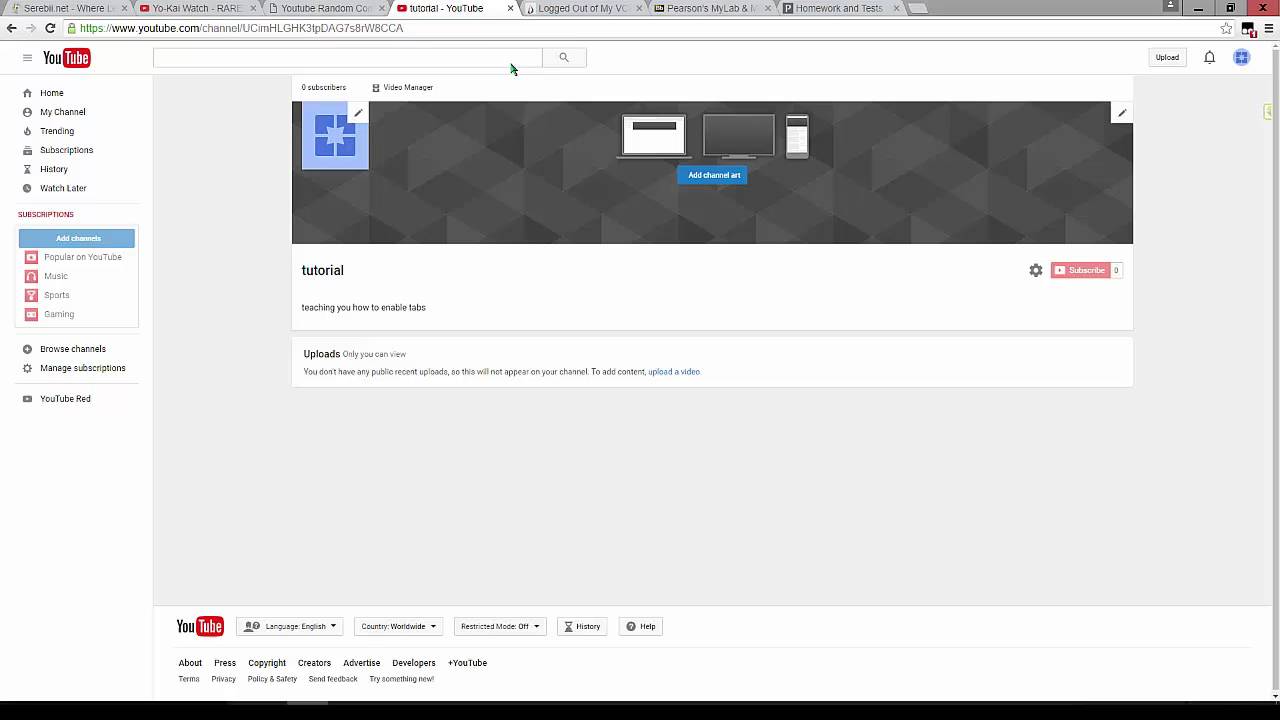Open the +YouTube footer link
This screenshot has height=720, width=1280.
click(467, 663)
